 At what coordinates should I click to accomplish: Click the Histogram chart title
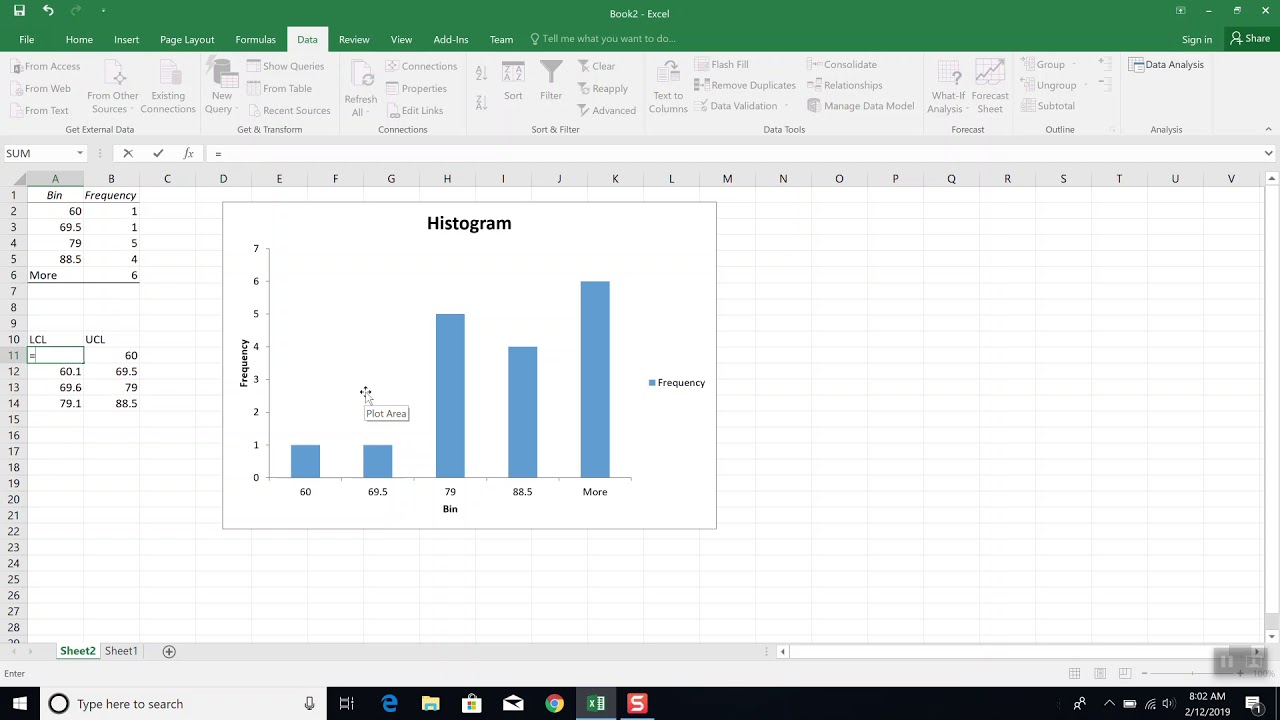coord(469,223)
